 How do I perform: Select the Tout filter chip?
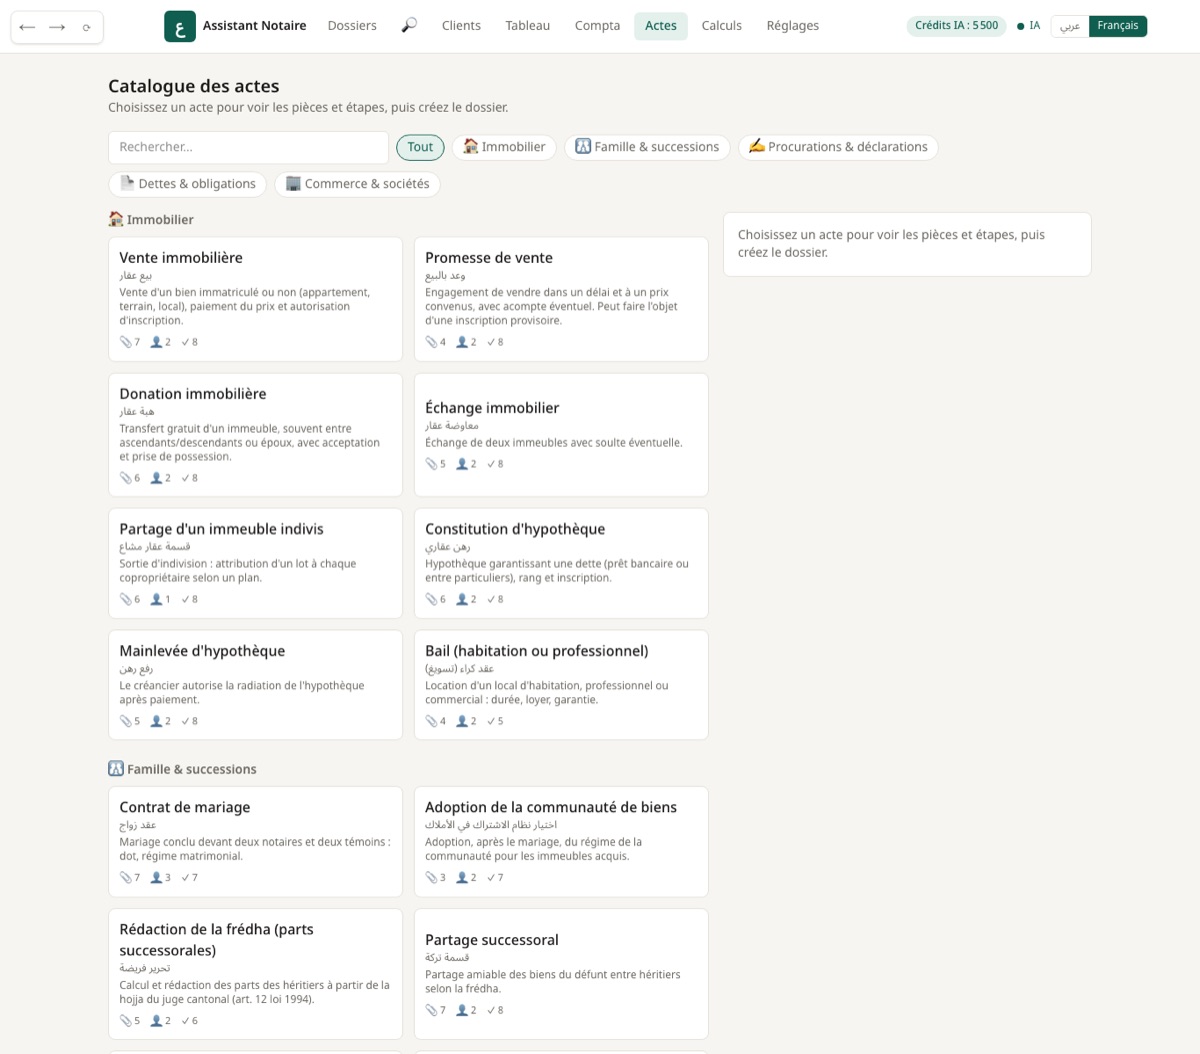(420, 147)
